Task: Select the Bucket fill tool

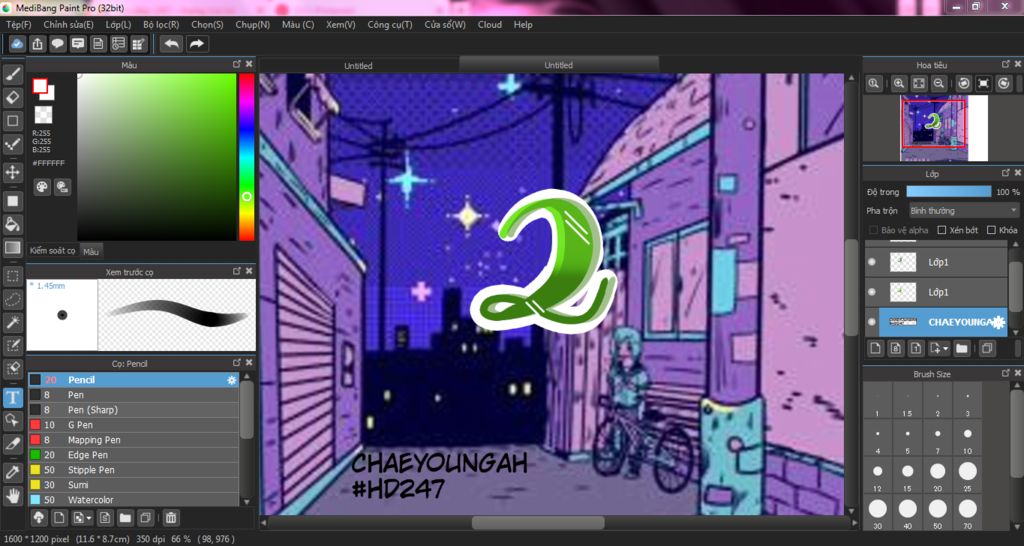Action: pyautogui.click(x=12, y=225)
